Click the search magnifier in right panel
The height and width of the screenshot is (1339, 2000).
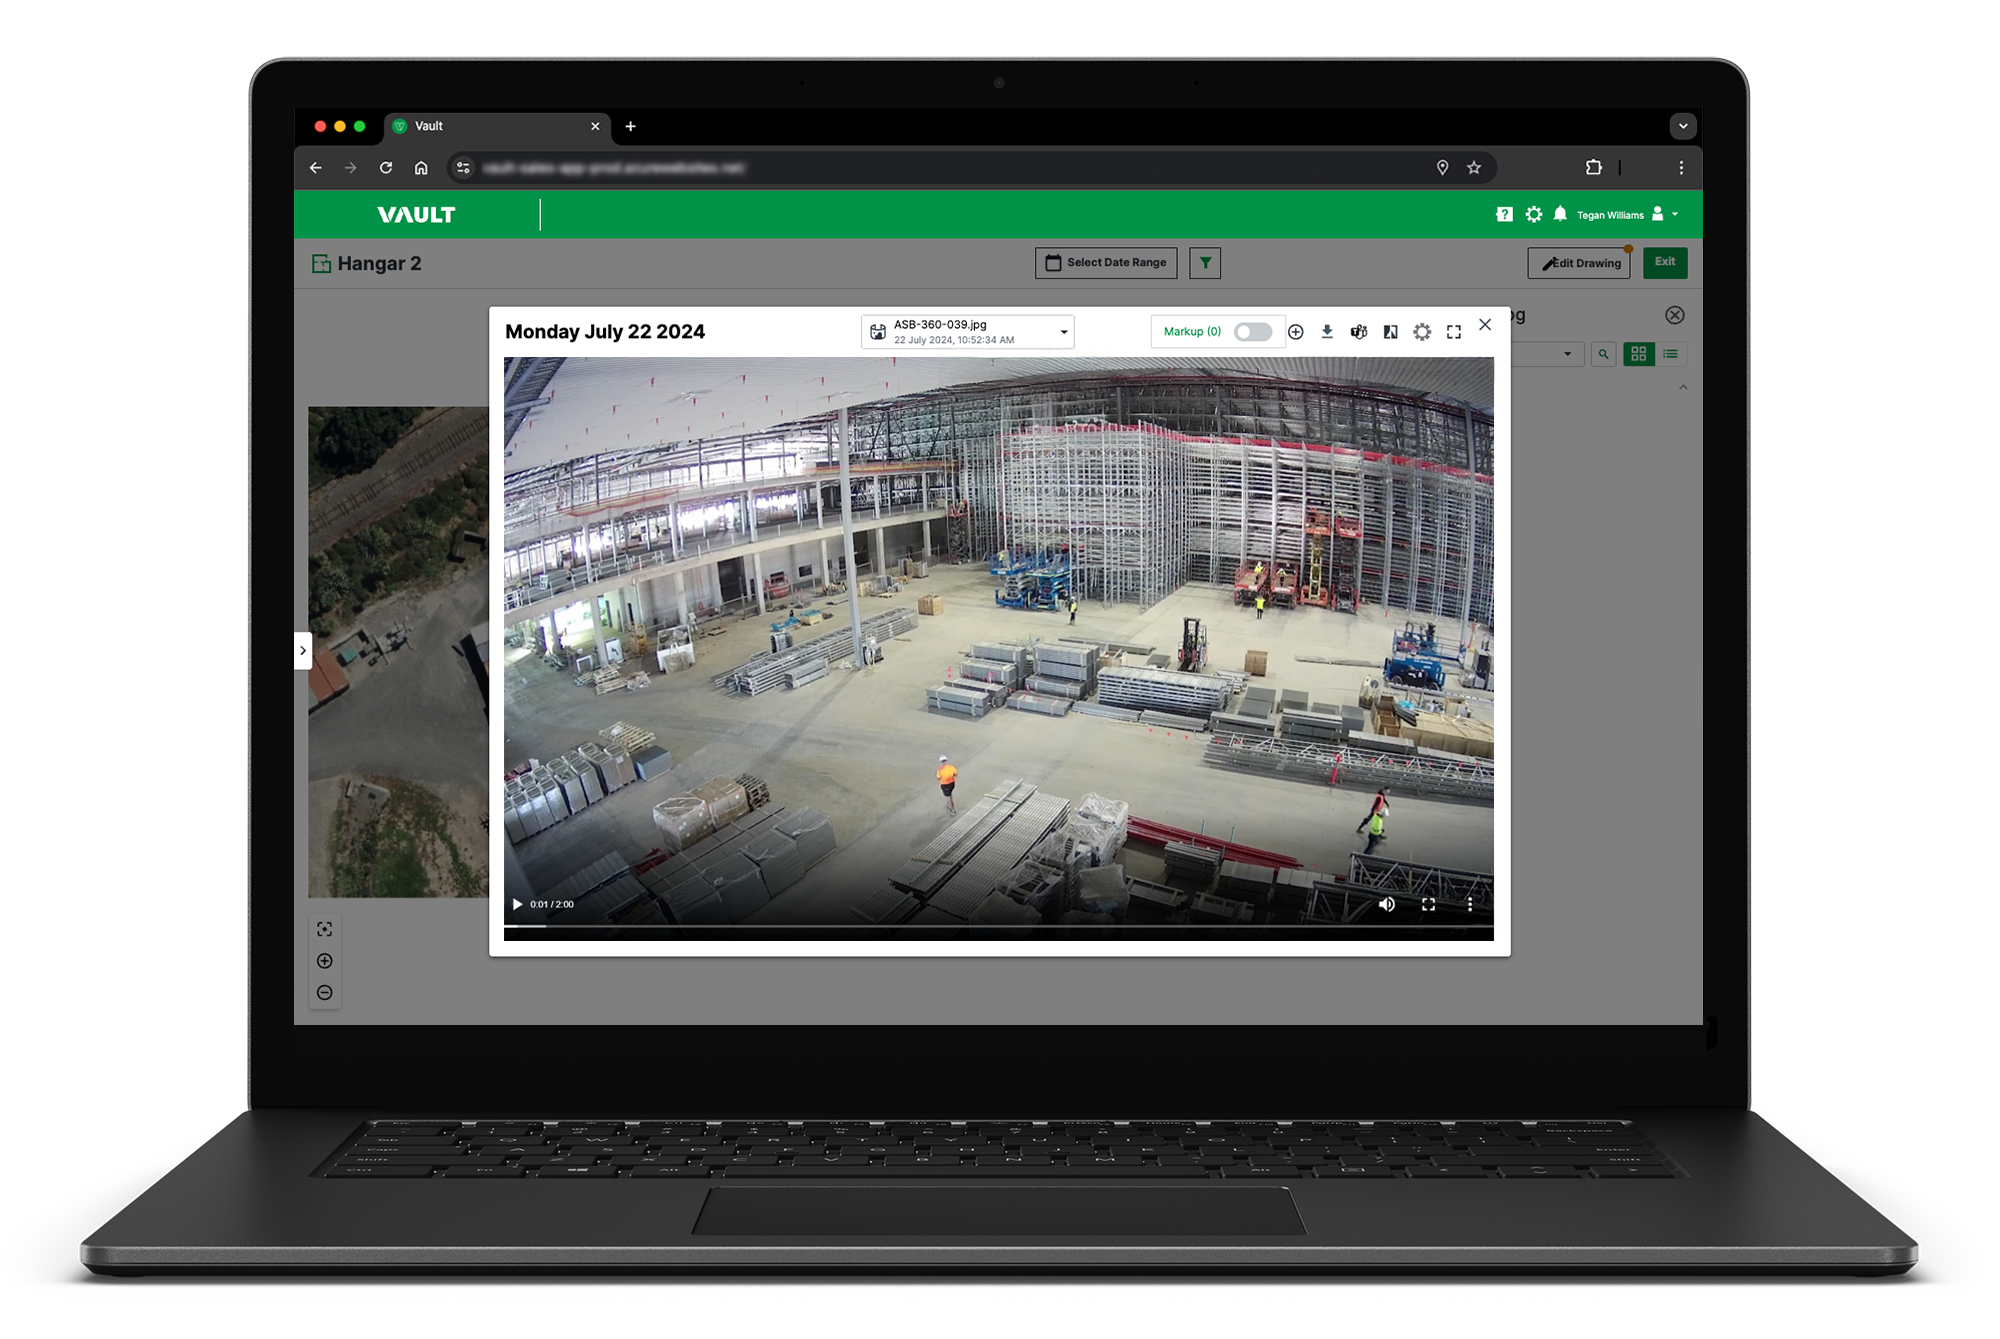point(1604,354)
